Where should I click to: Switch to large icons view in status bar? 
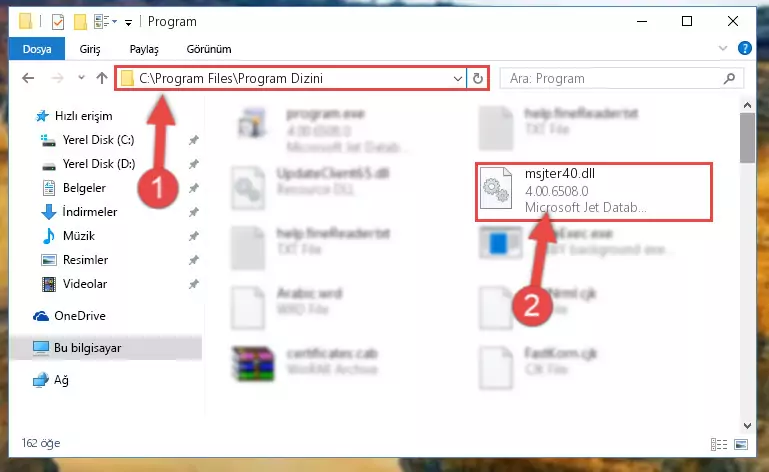pos(741,445)
